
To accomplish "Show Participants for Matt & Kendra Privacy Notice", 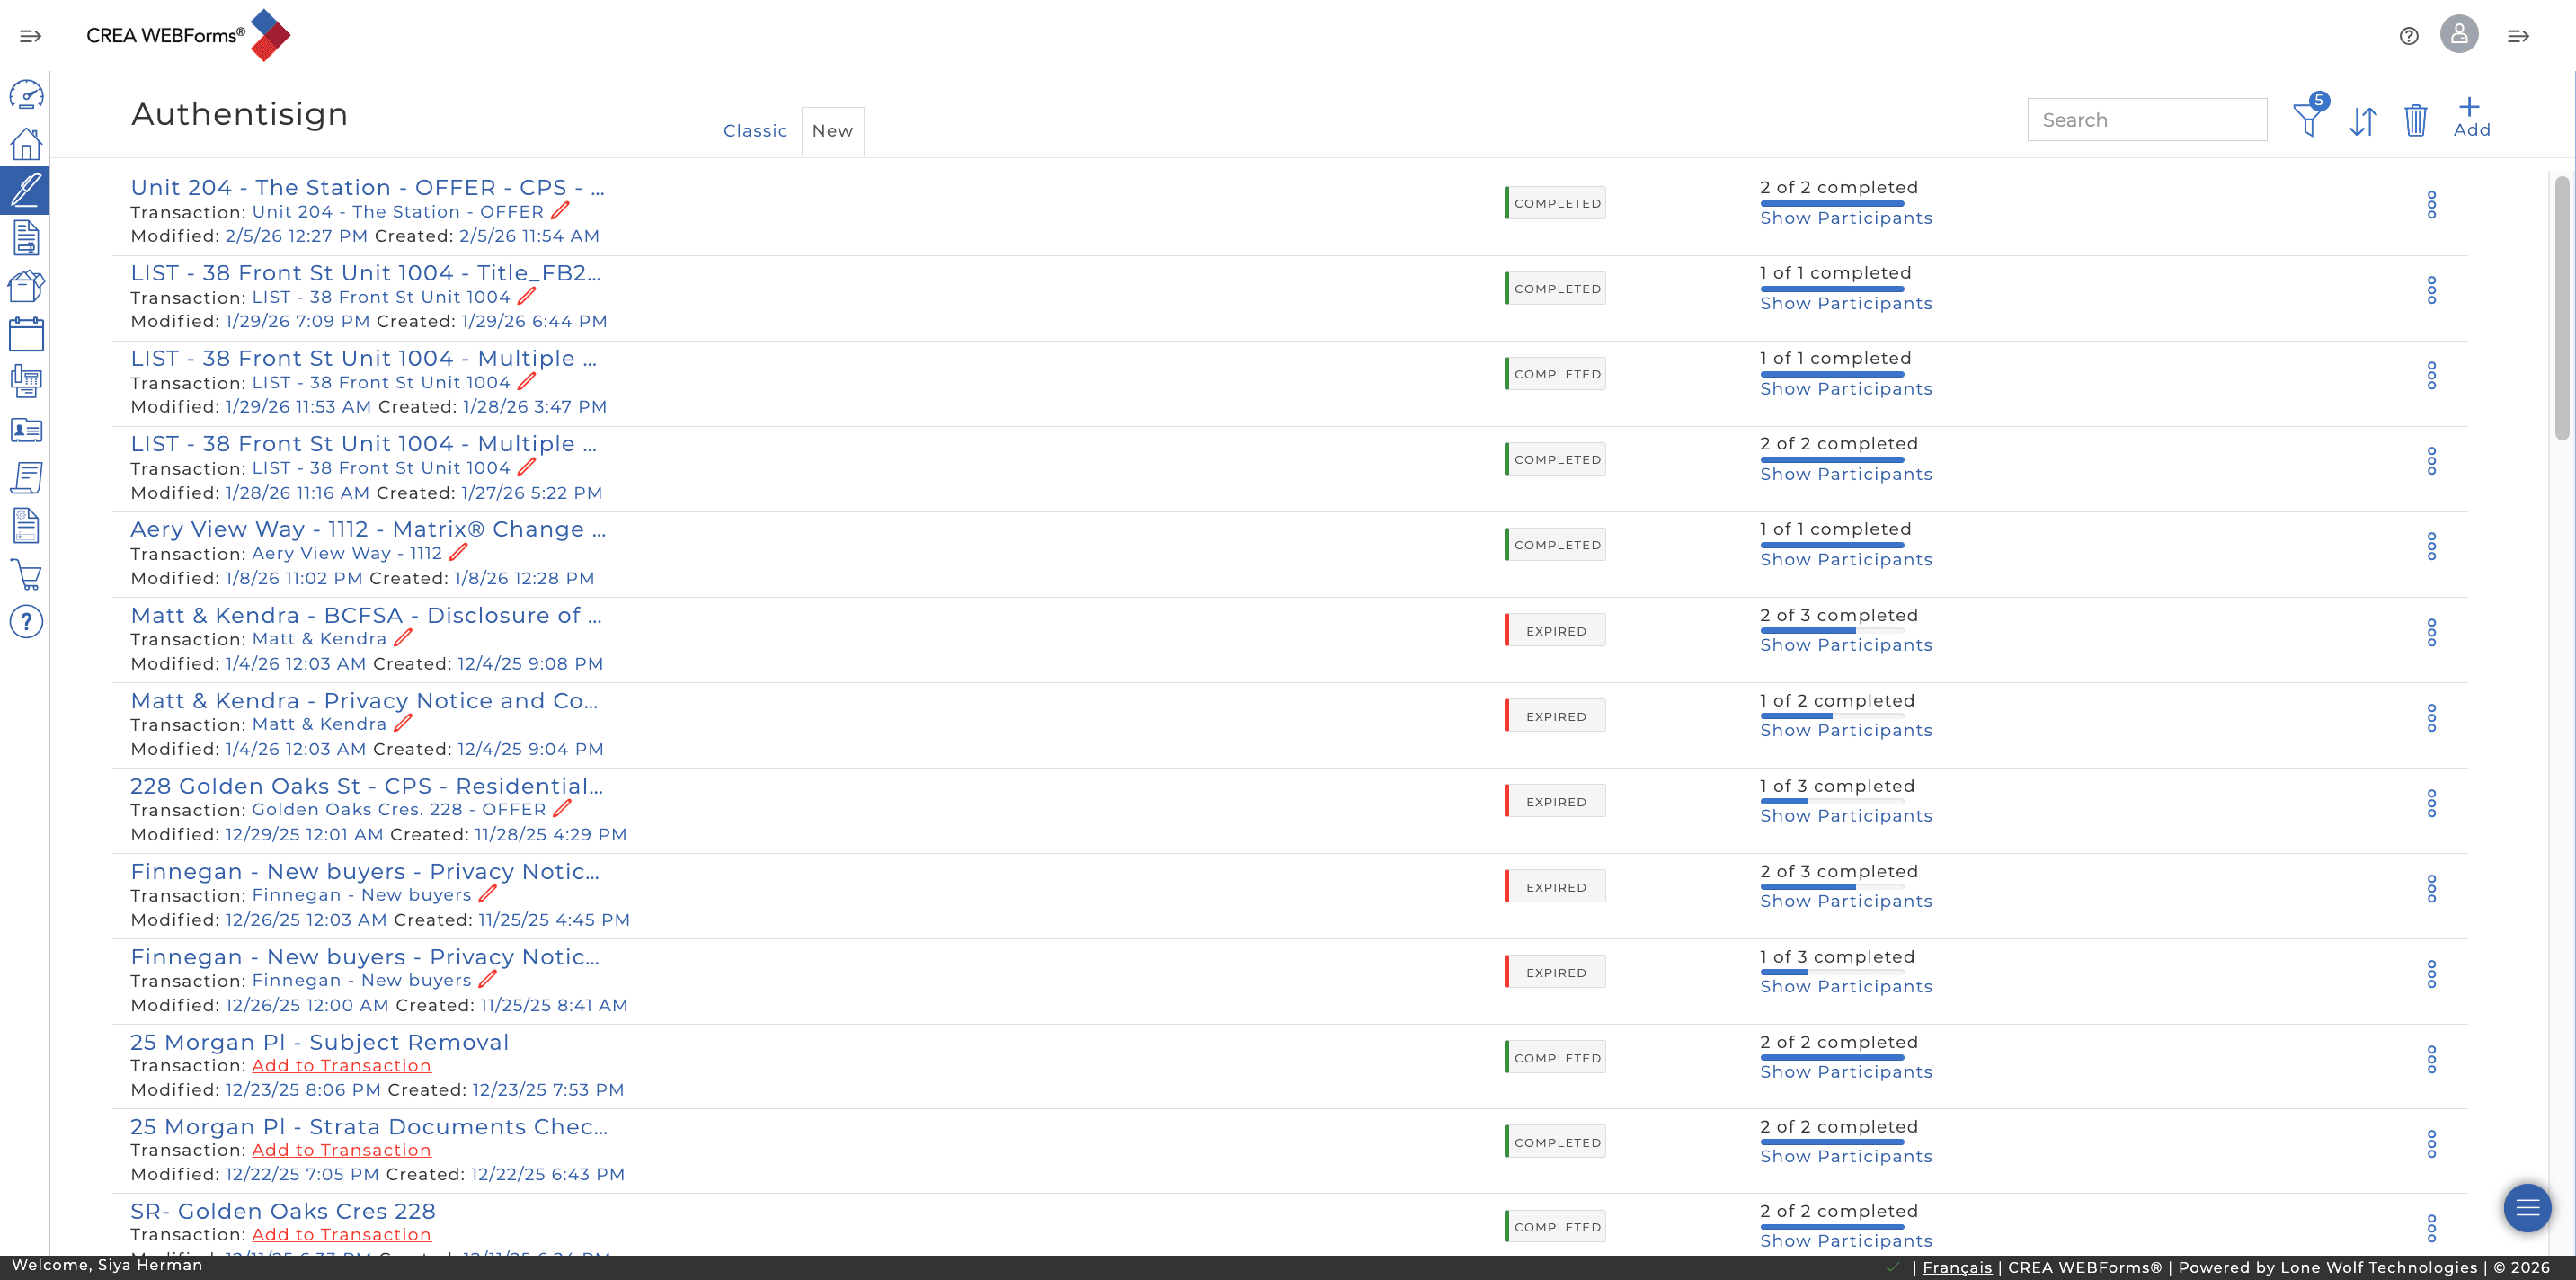I will pos(1846,730).
